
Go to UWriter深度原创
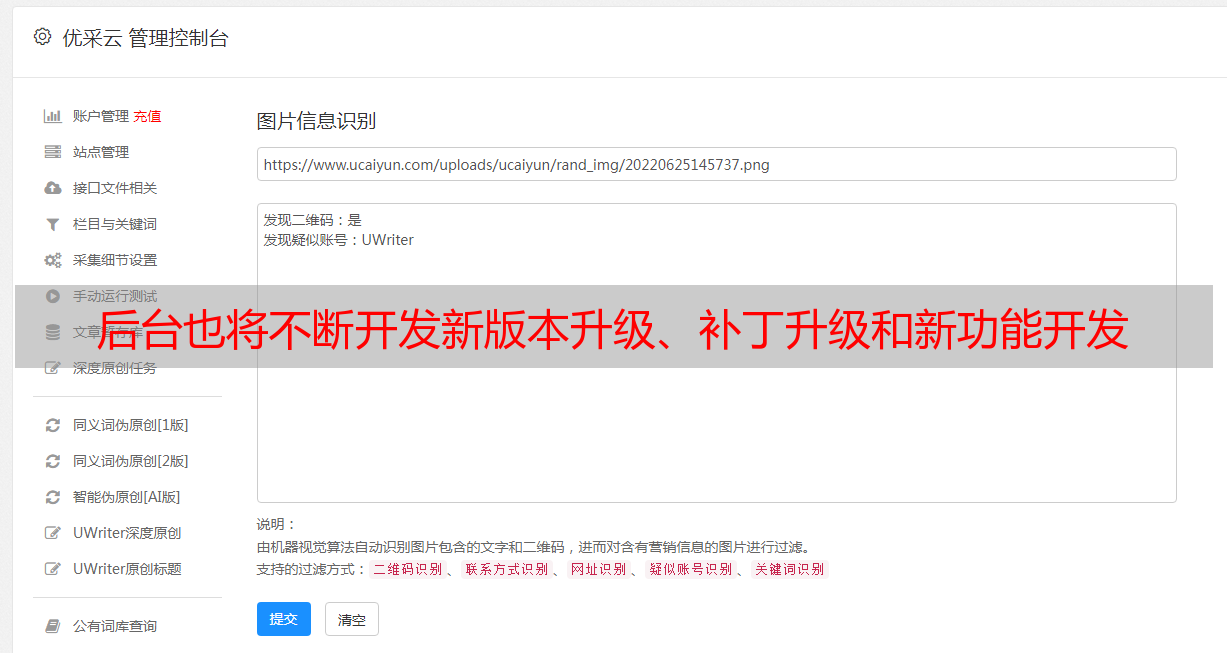click(x=127, y=533)
